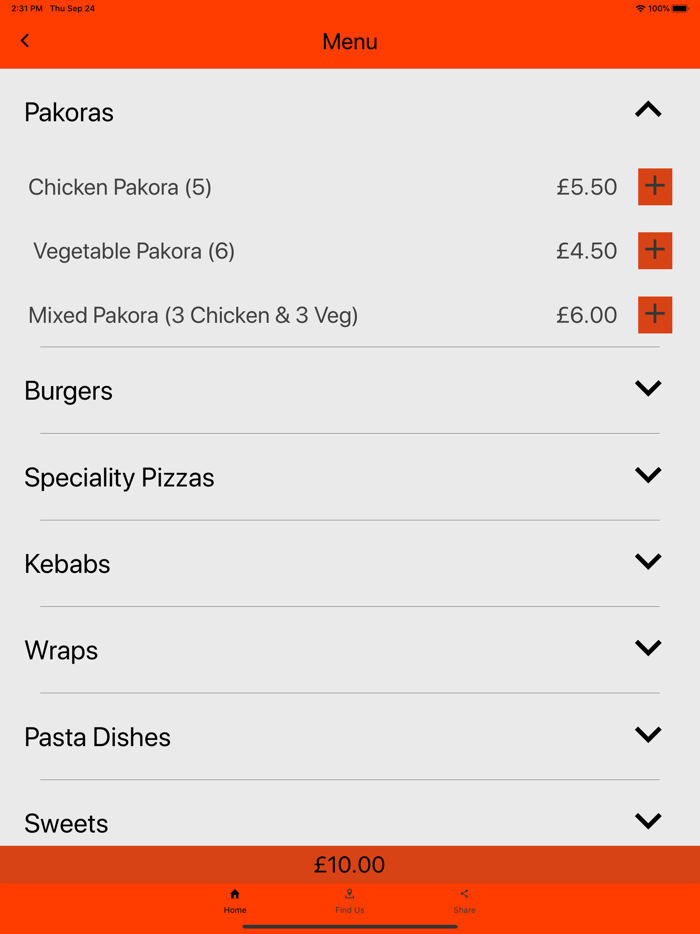Expand the Burgers category
This screenshot has width=700, height=934.
648,388
